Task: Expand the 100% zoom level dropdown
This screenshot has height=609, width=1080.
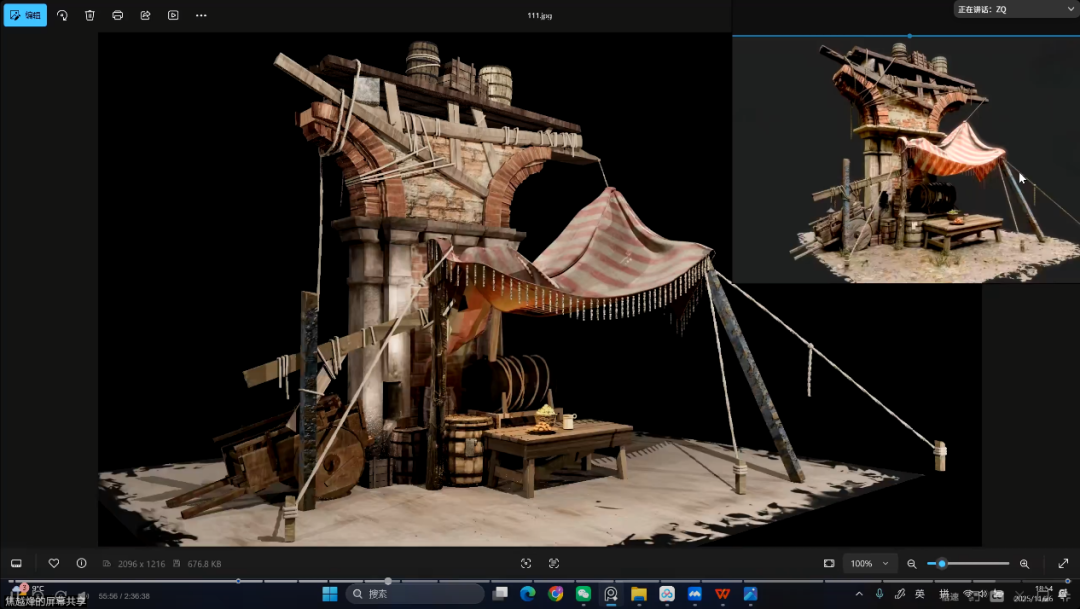Action: click(868, 563)
